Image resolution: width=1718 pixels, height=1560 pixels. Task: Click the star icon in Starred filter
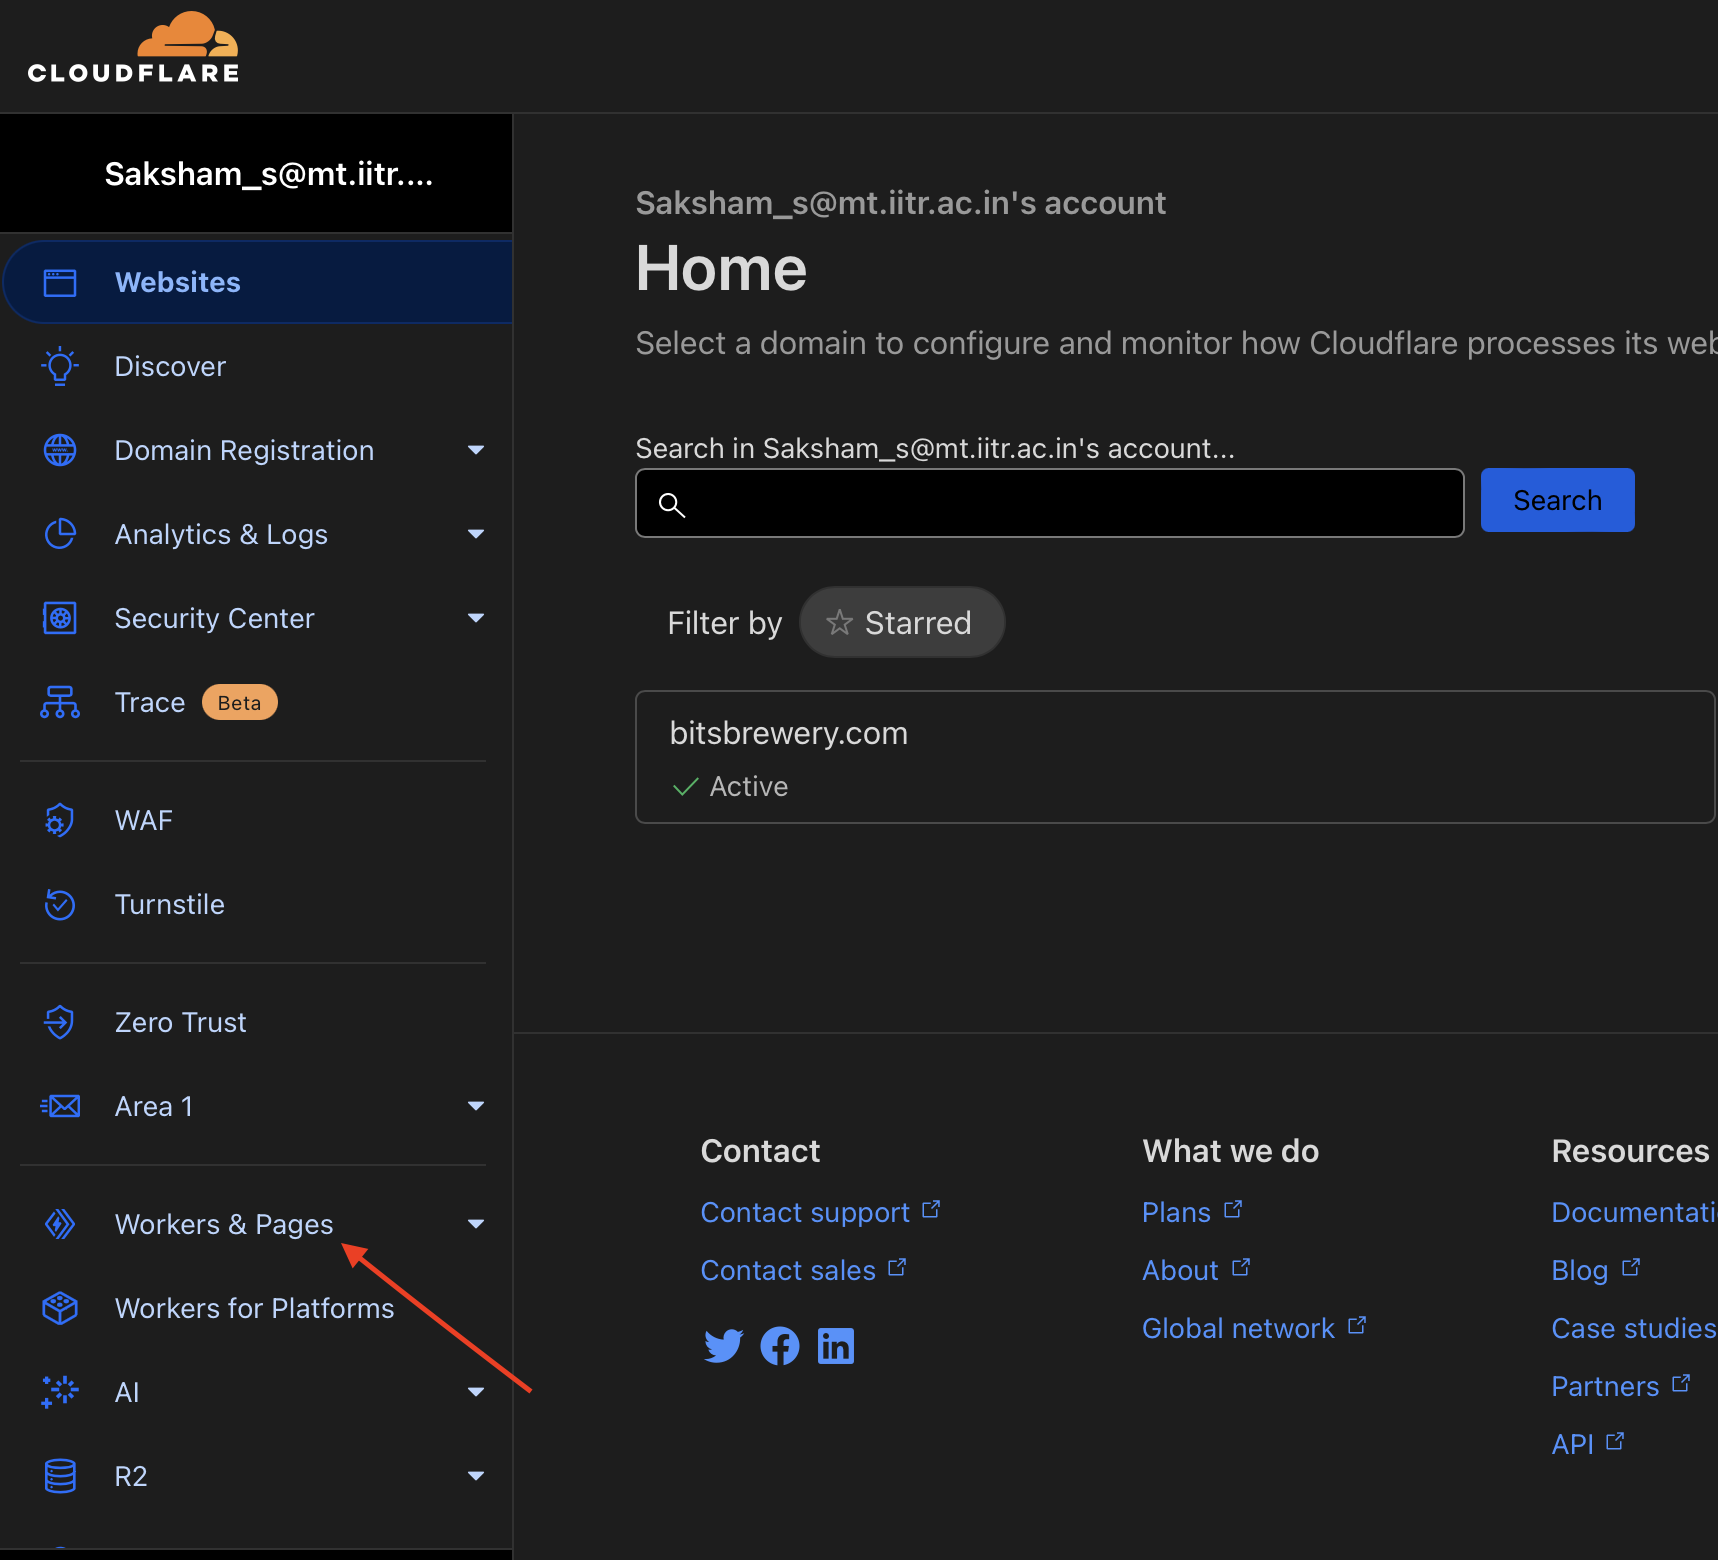point(839,622)
